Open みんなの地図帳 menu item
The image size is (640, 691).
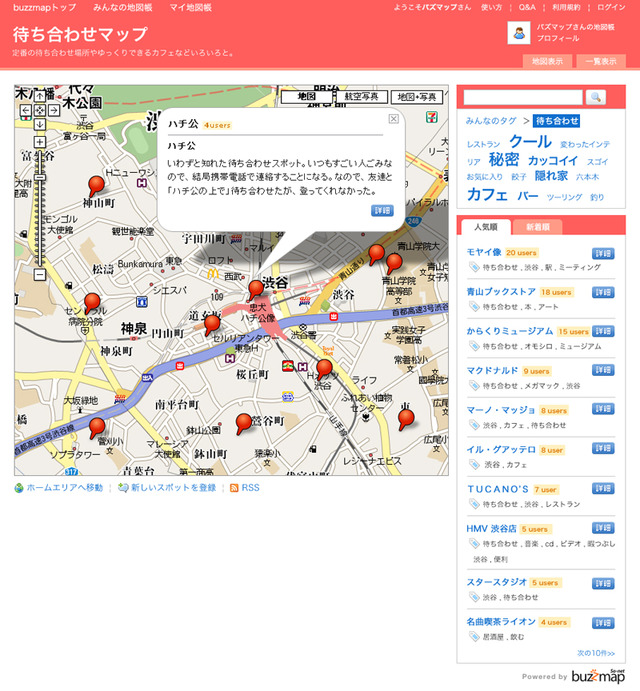123,7
